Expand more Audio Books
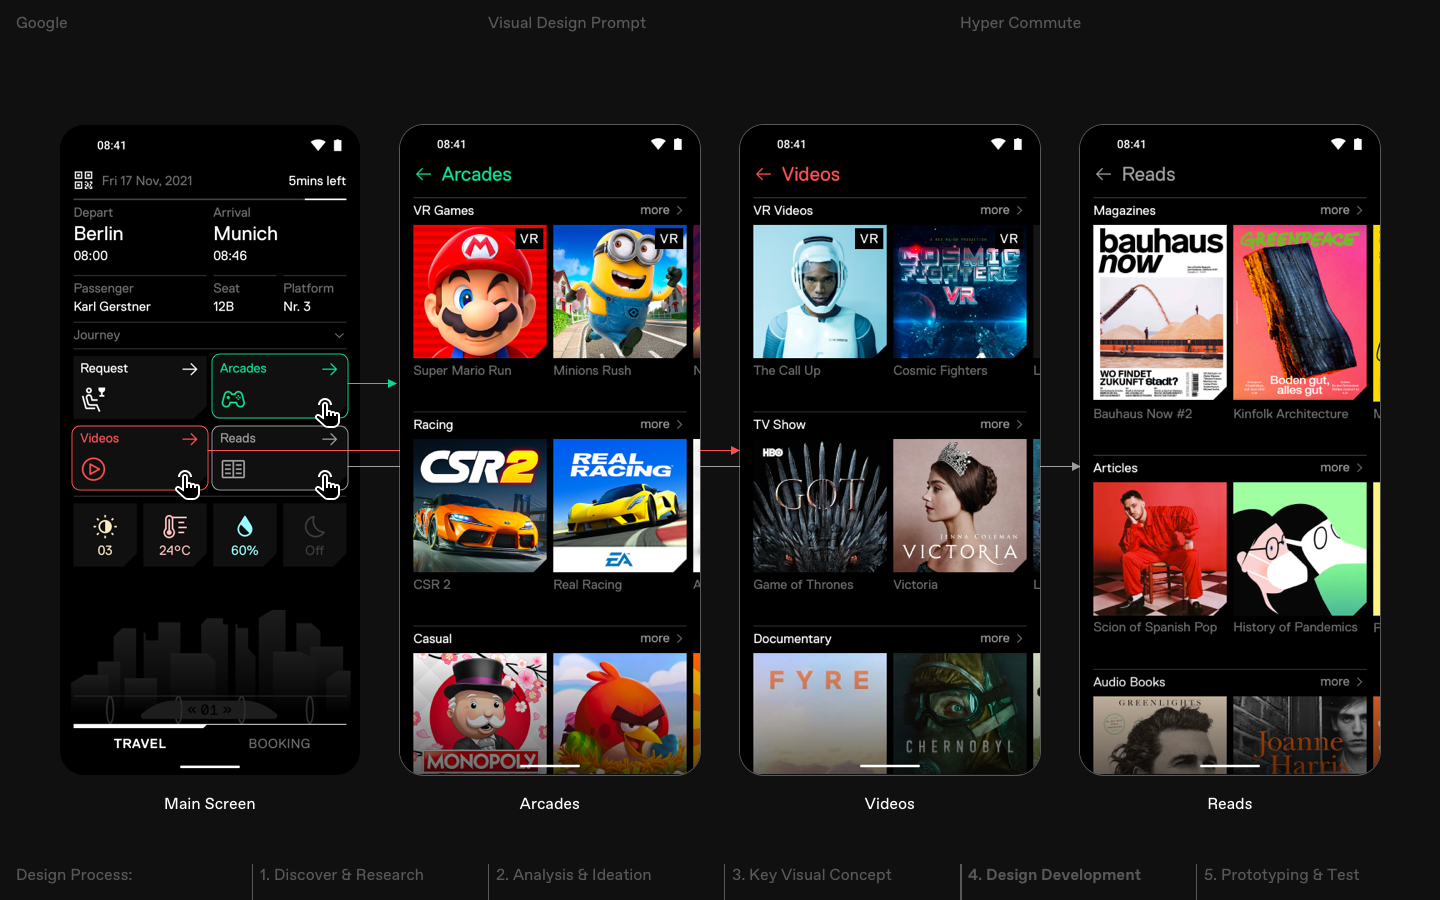Viewport: 1440px width, 900px height. tap(1342, 681)
